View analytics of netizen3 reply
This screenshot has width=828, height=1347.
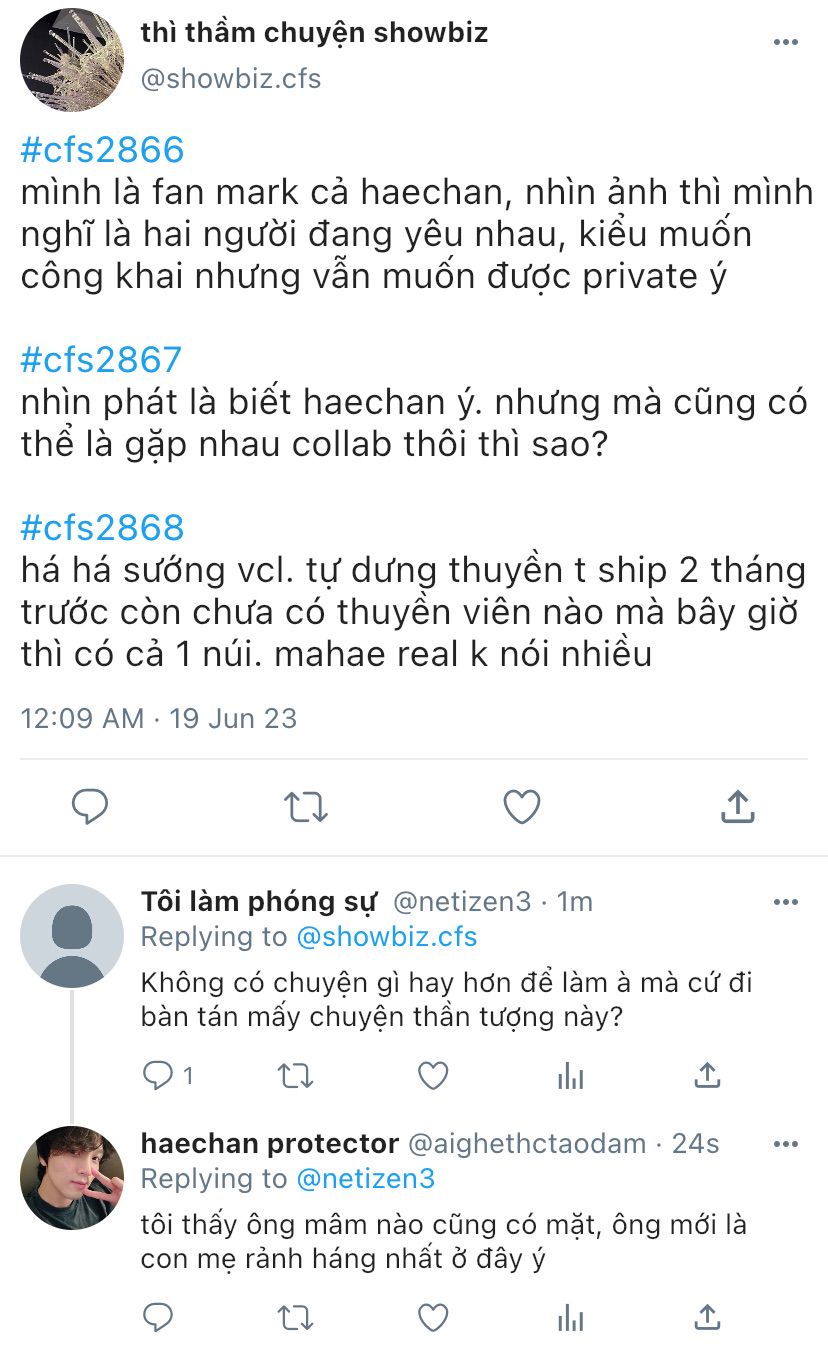click(570, 1075)
